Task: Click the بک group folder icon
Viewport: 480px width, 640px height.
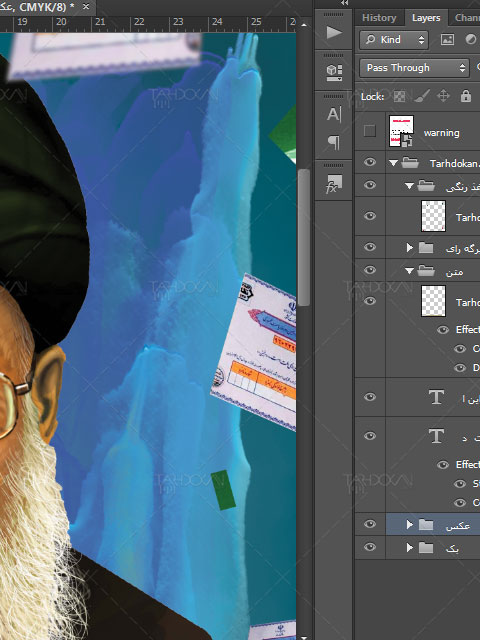Action: 426,547
